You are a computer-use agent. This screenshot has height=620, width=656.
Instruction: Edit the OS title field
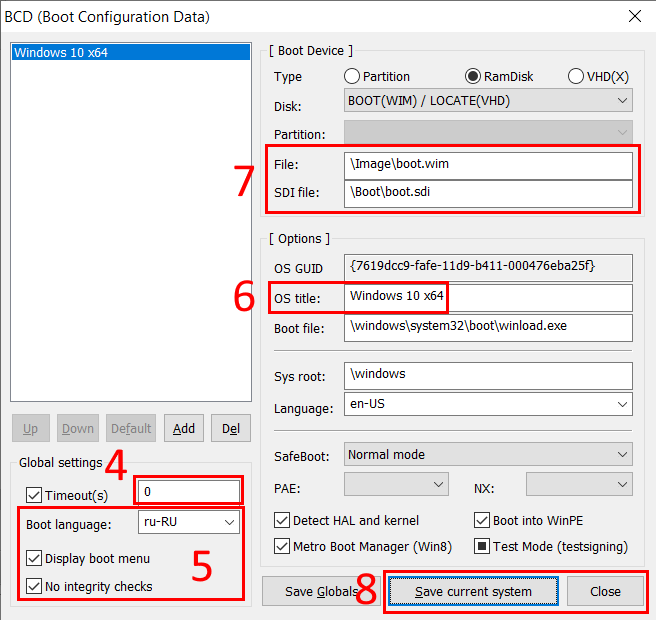click(x=488, y=297)
